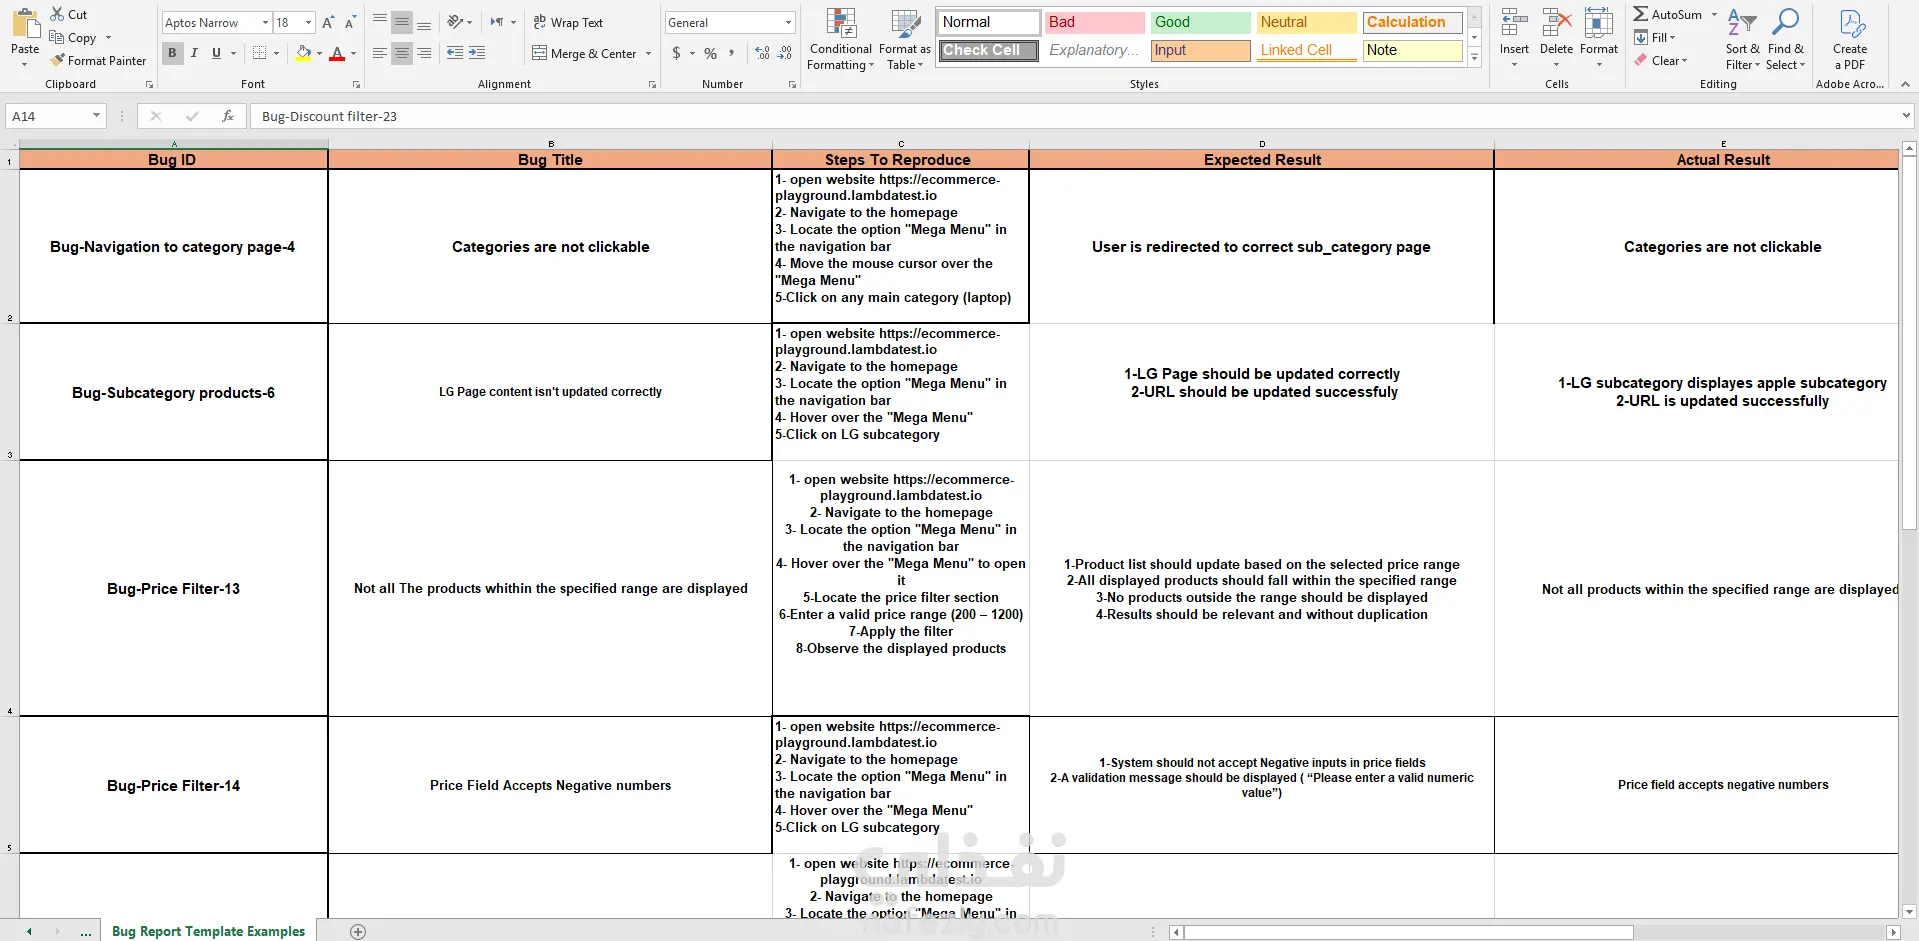Open Sort & Filter options
Viewport: 1919px width, 941px height.
(1743, 40)
